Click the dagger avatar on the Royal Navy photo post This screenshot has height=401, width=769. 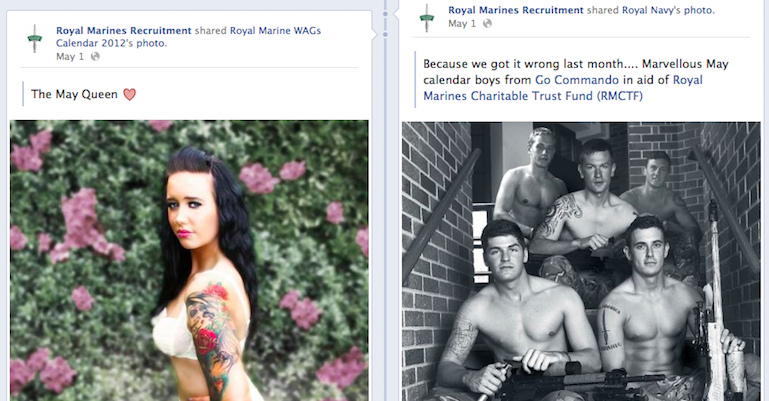[x=427, y=18]
